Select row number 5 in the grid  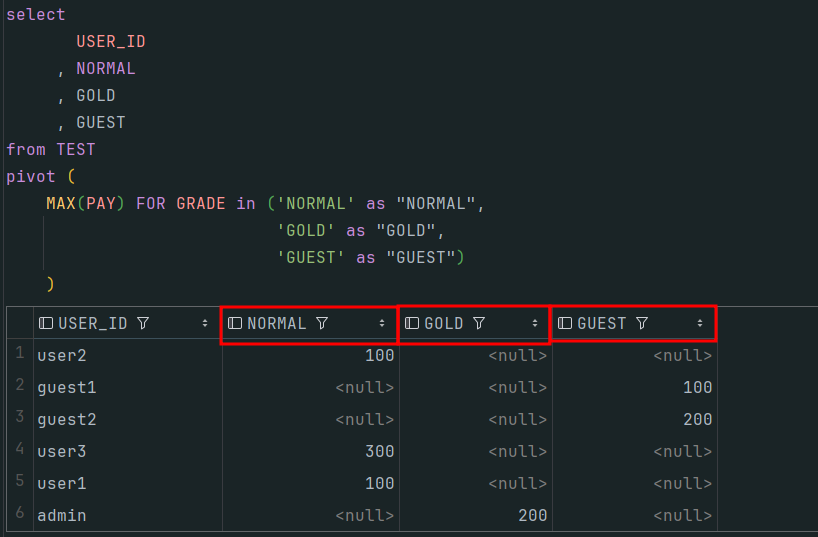[20, 481]
